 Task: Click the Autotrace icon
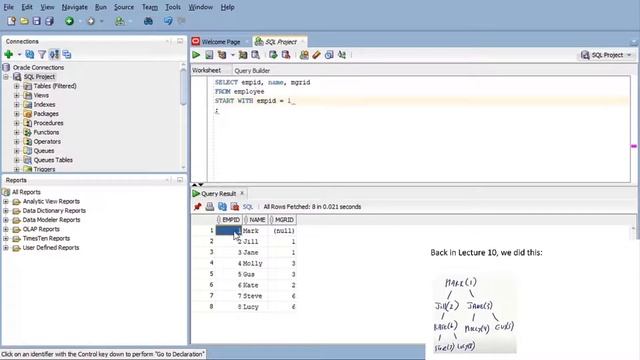coord(243,55)
